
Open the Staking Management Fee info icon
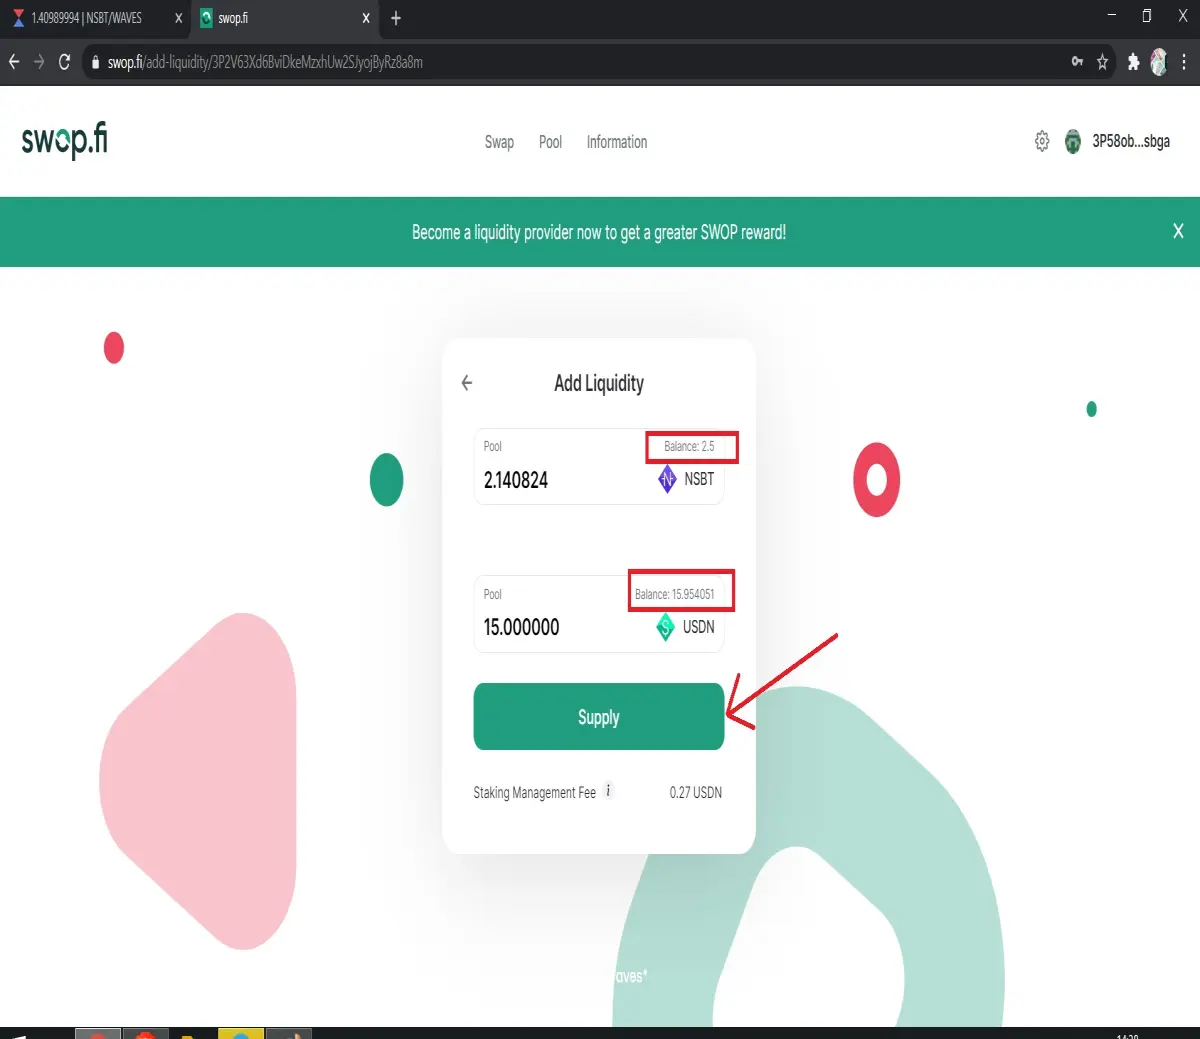click(608, 791)
